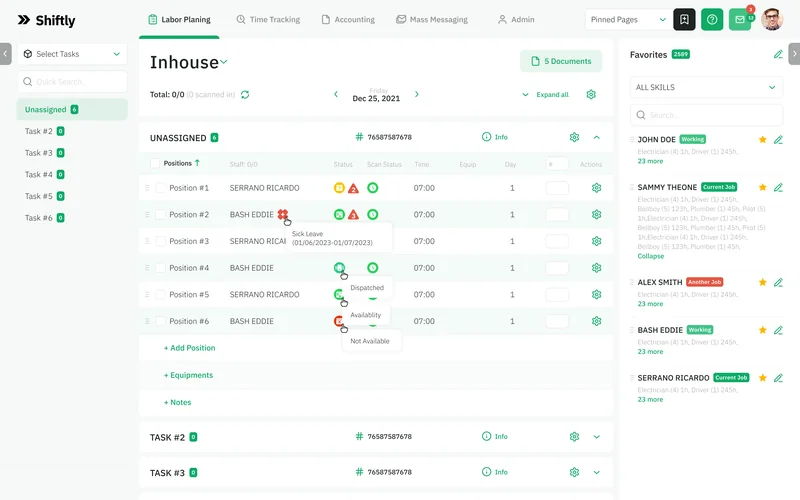
Task: Switch to the Accounting tab
Action: (348, 19)
